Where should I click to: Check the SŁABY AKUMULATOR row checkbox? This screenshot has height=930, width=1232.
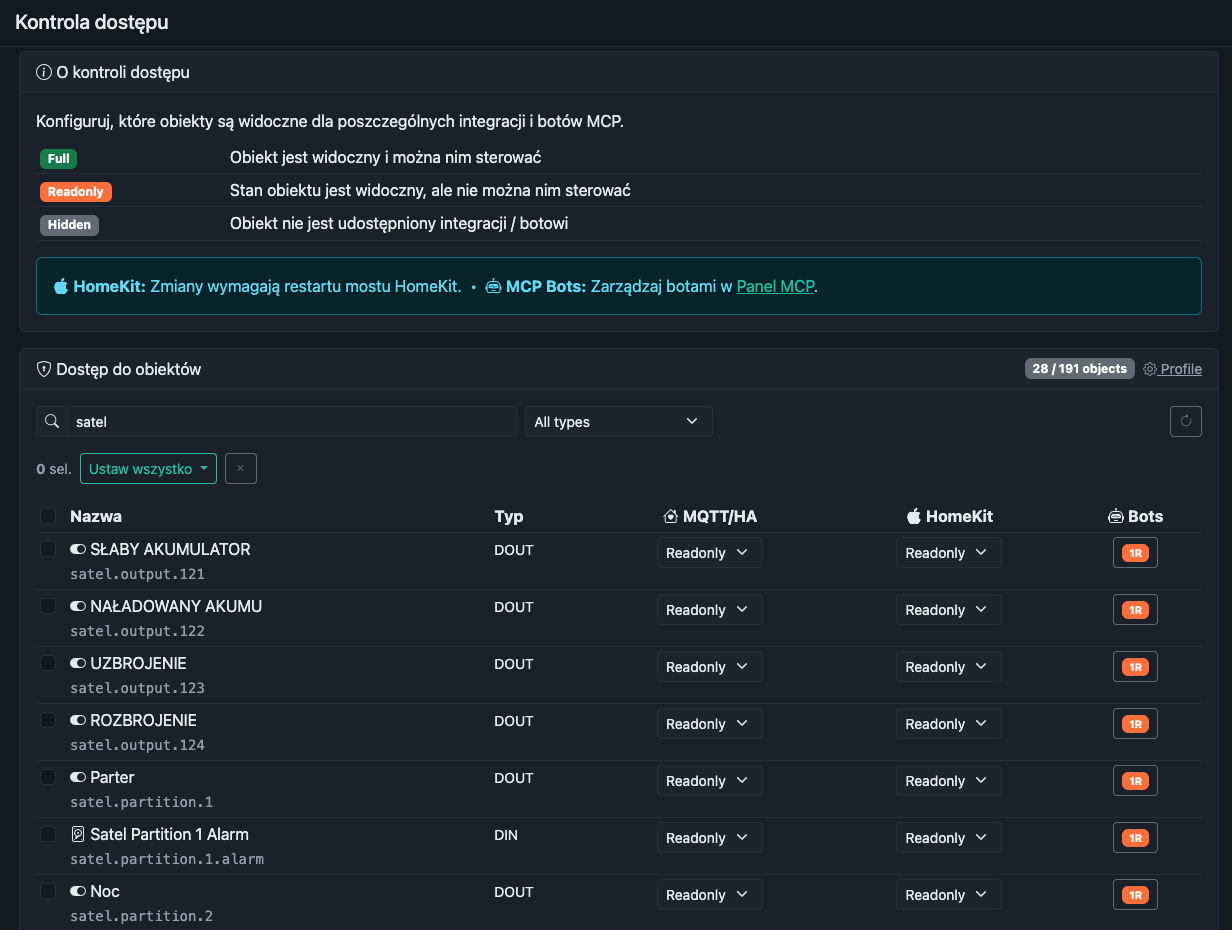pyautogui.click(x=48, y=549)
